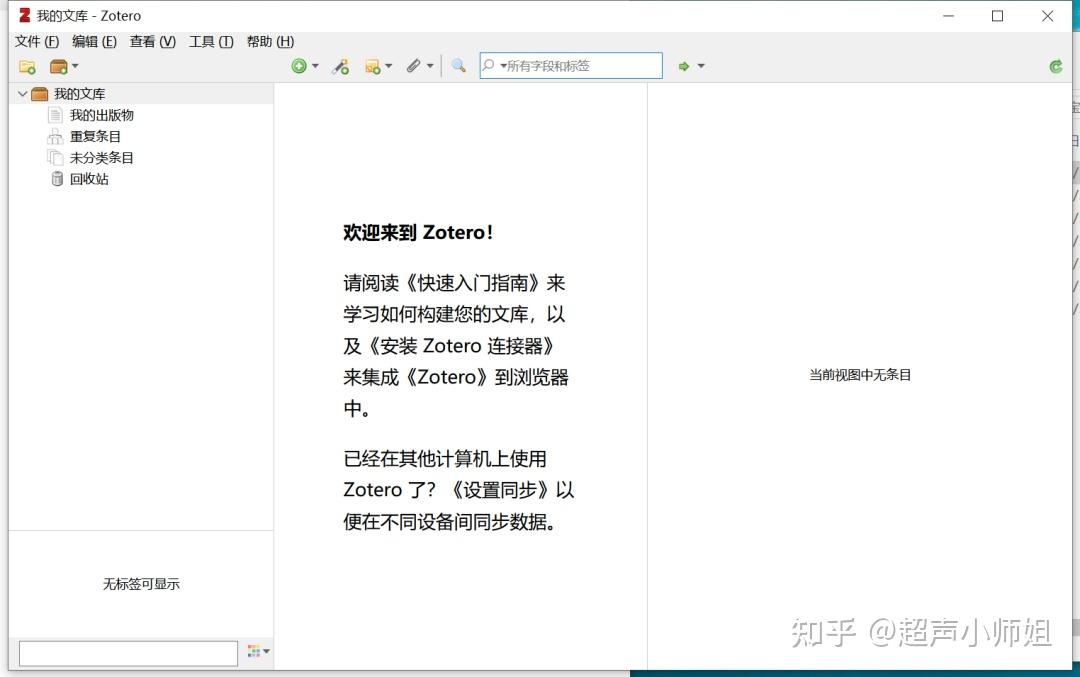
Task: Open the New Note dropdown arrow
Action: (x=387, y=66)
